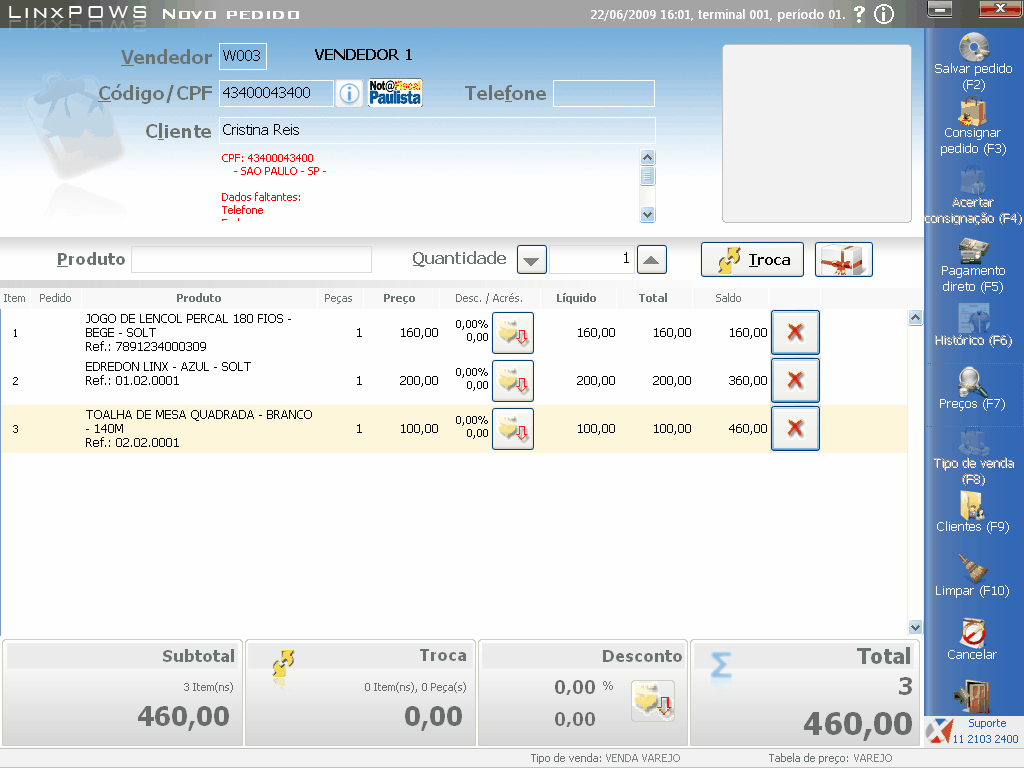The image size is (1024, 768).
Task: Click the Produto input field
Action: coord(251,259)
